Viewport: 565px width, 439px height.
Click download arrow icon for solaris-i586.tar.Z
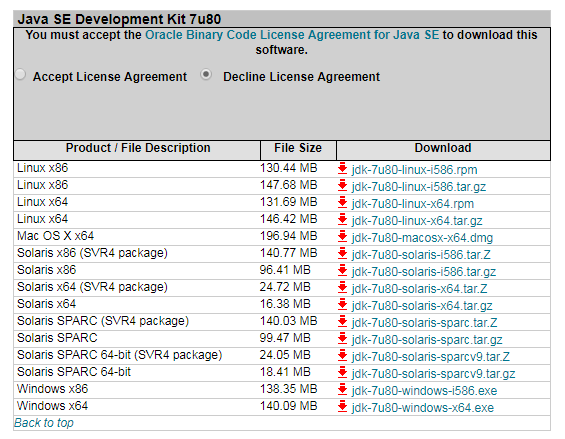tap(342, 254)
